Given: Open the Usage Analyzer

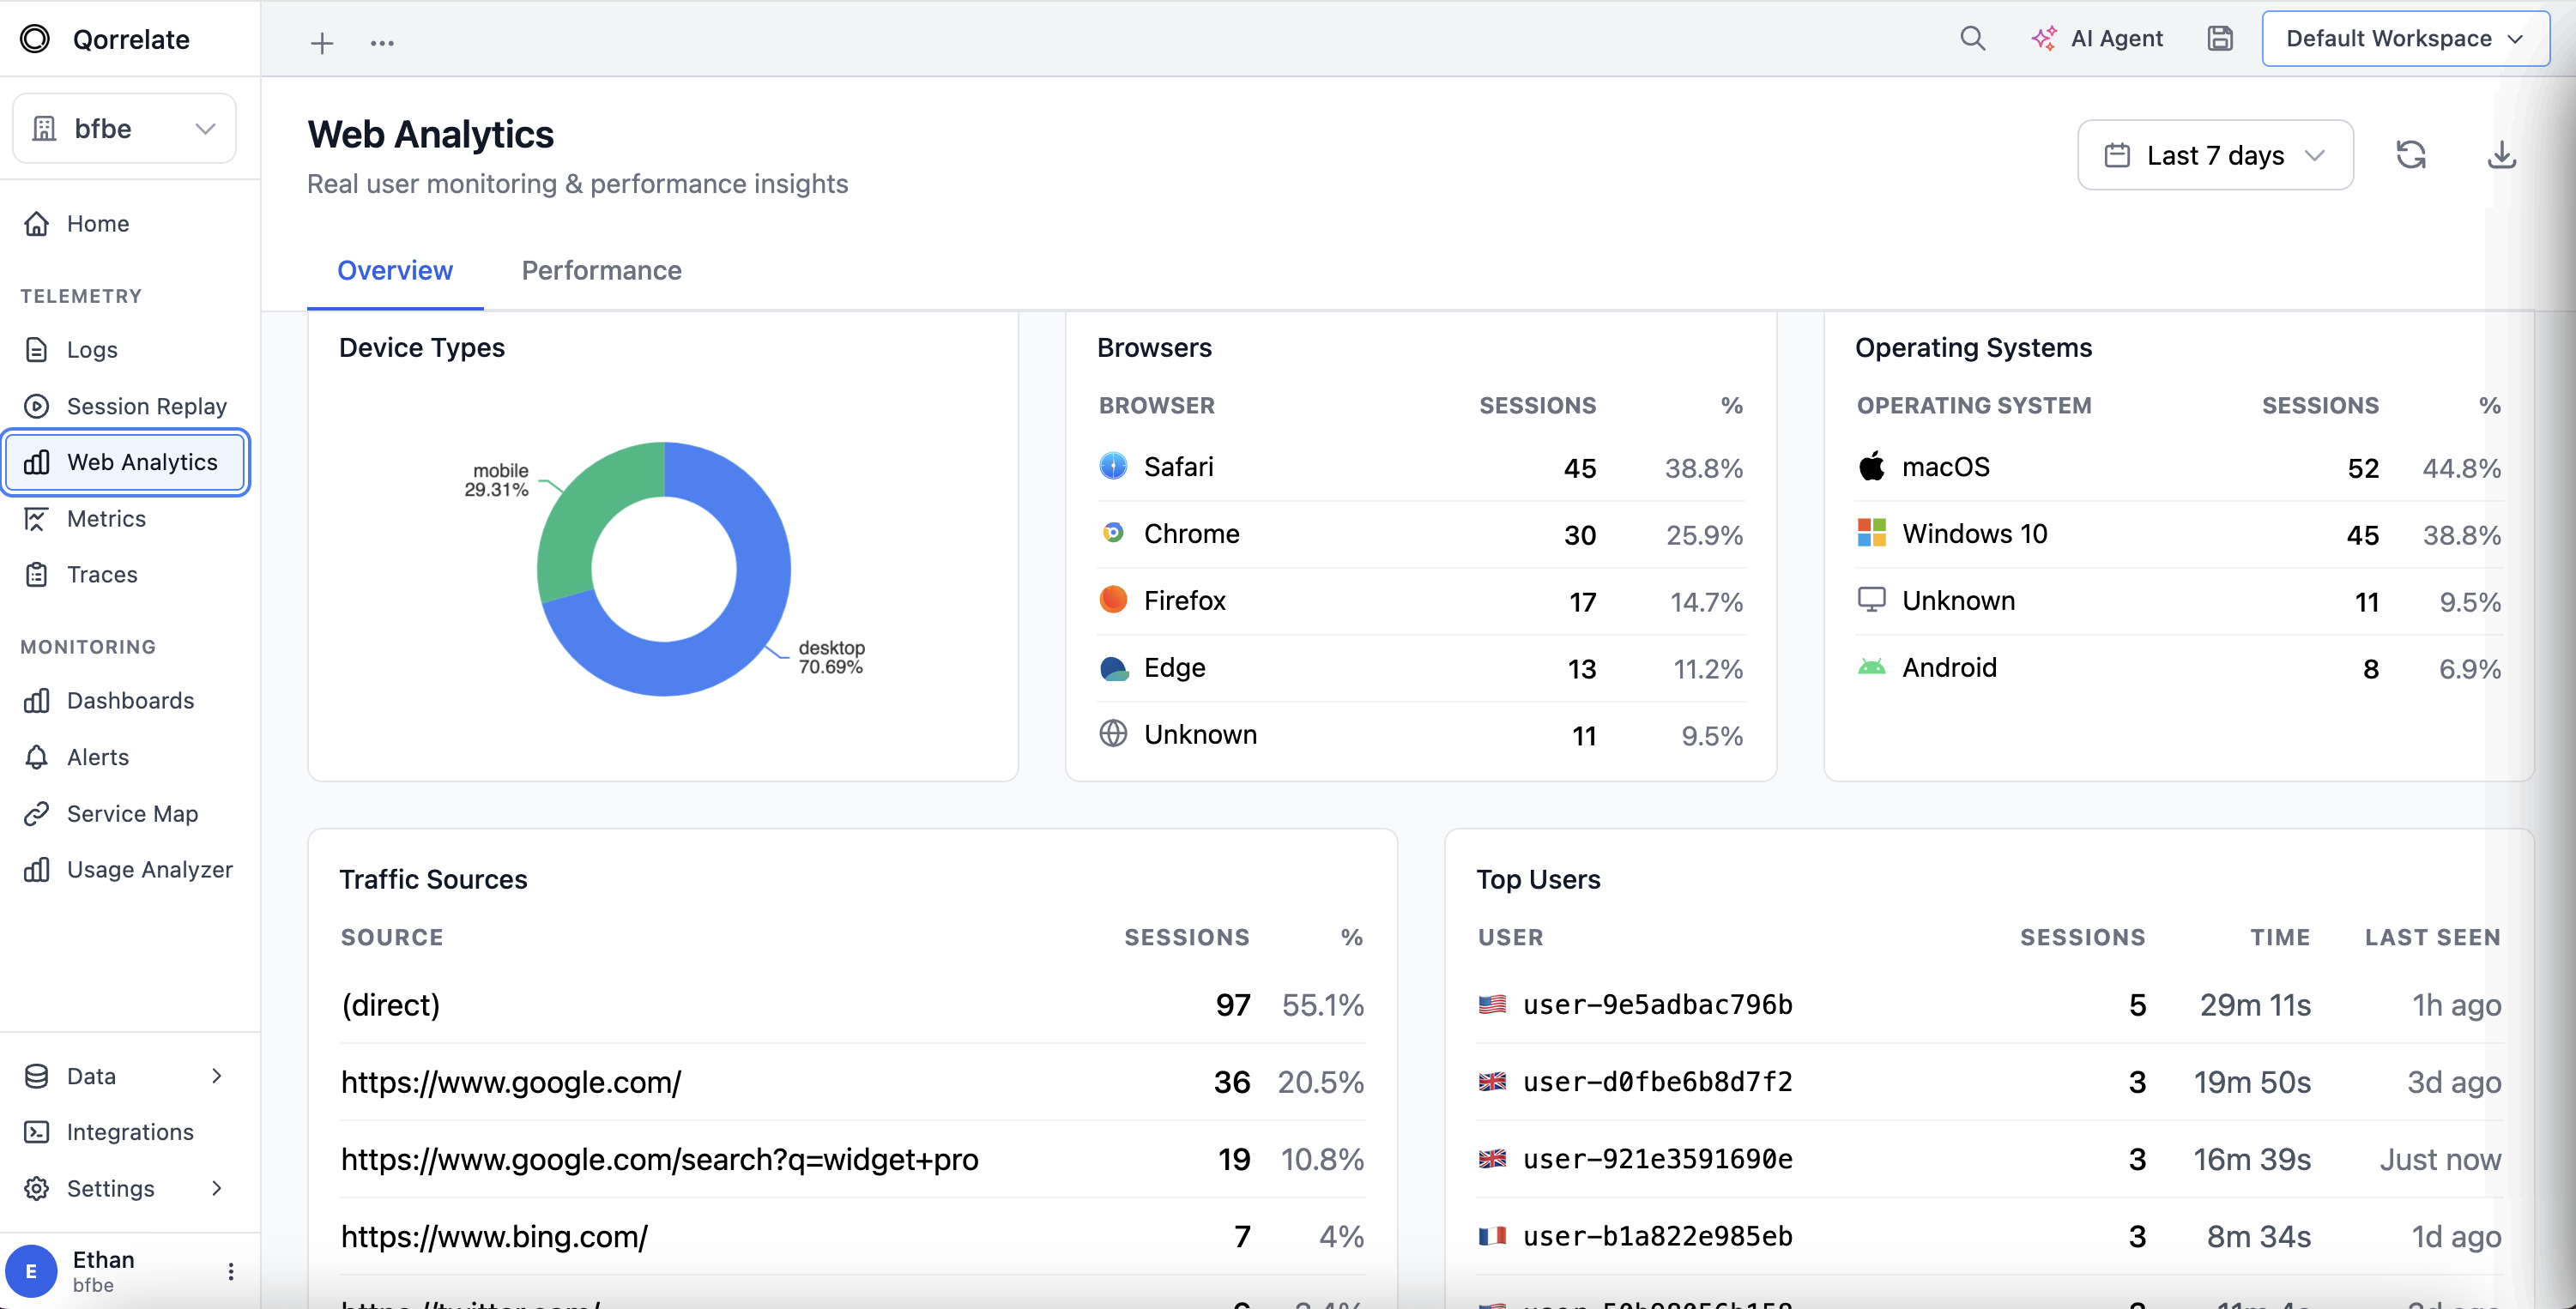Looking at the screenshot, I should [150, 869].
